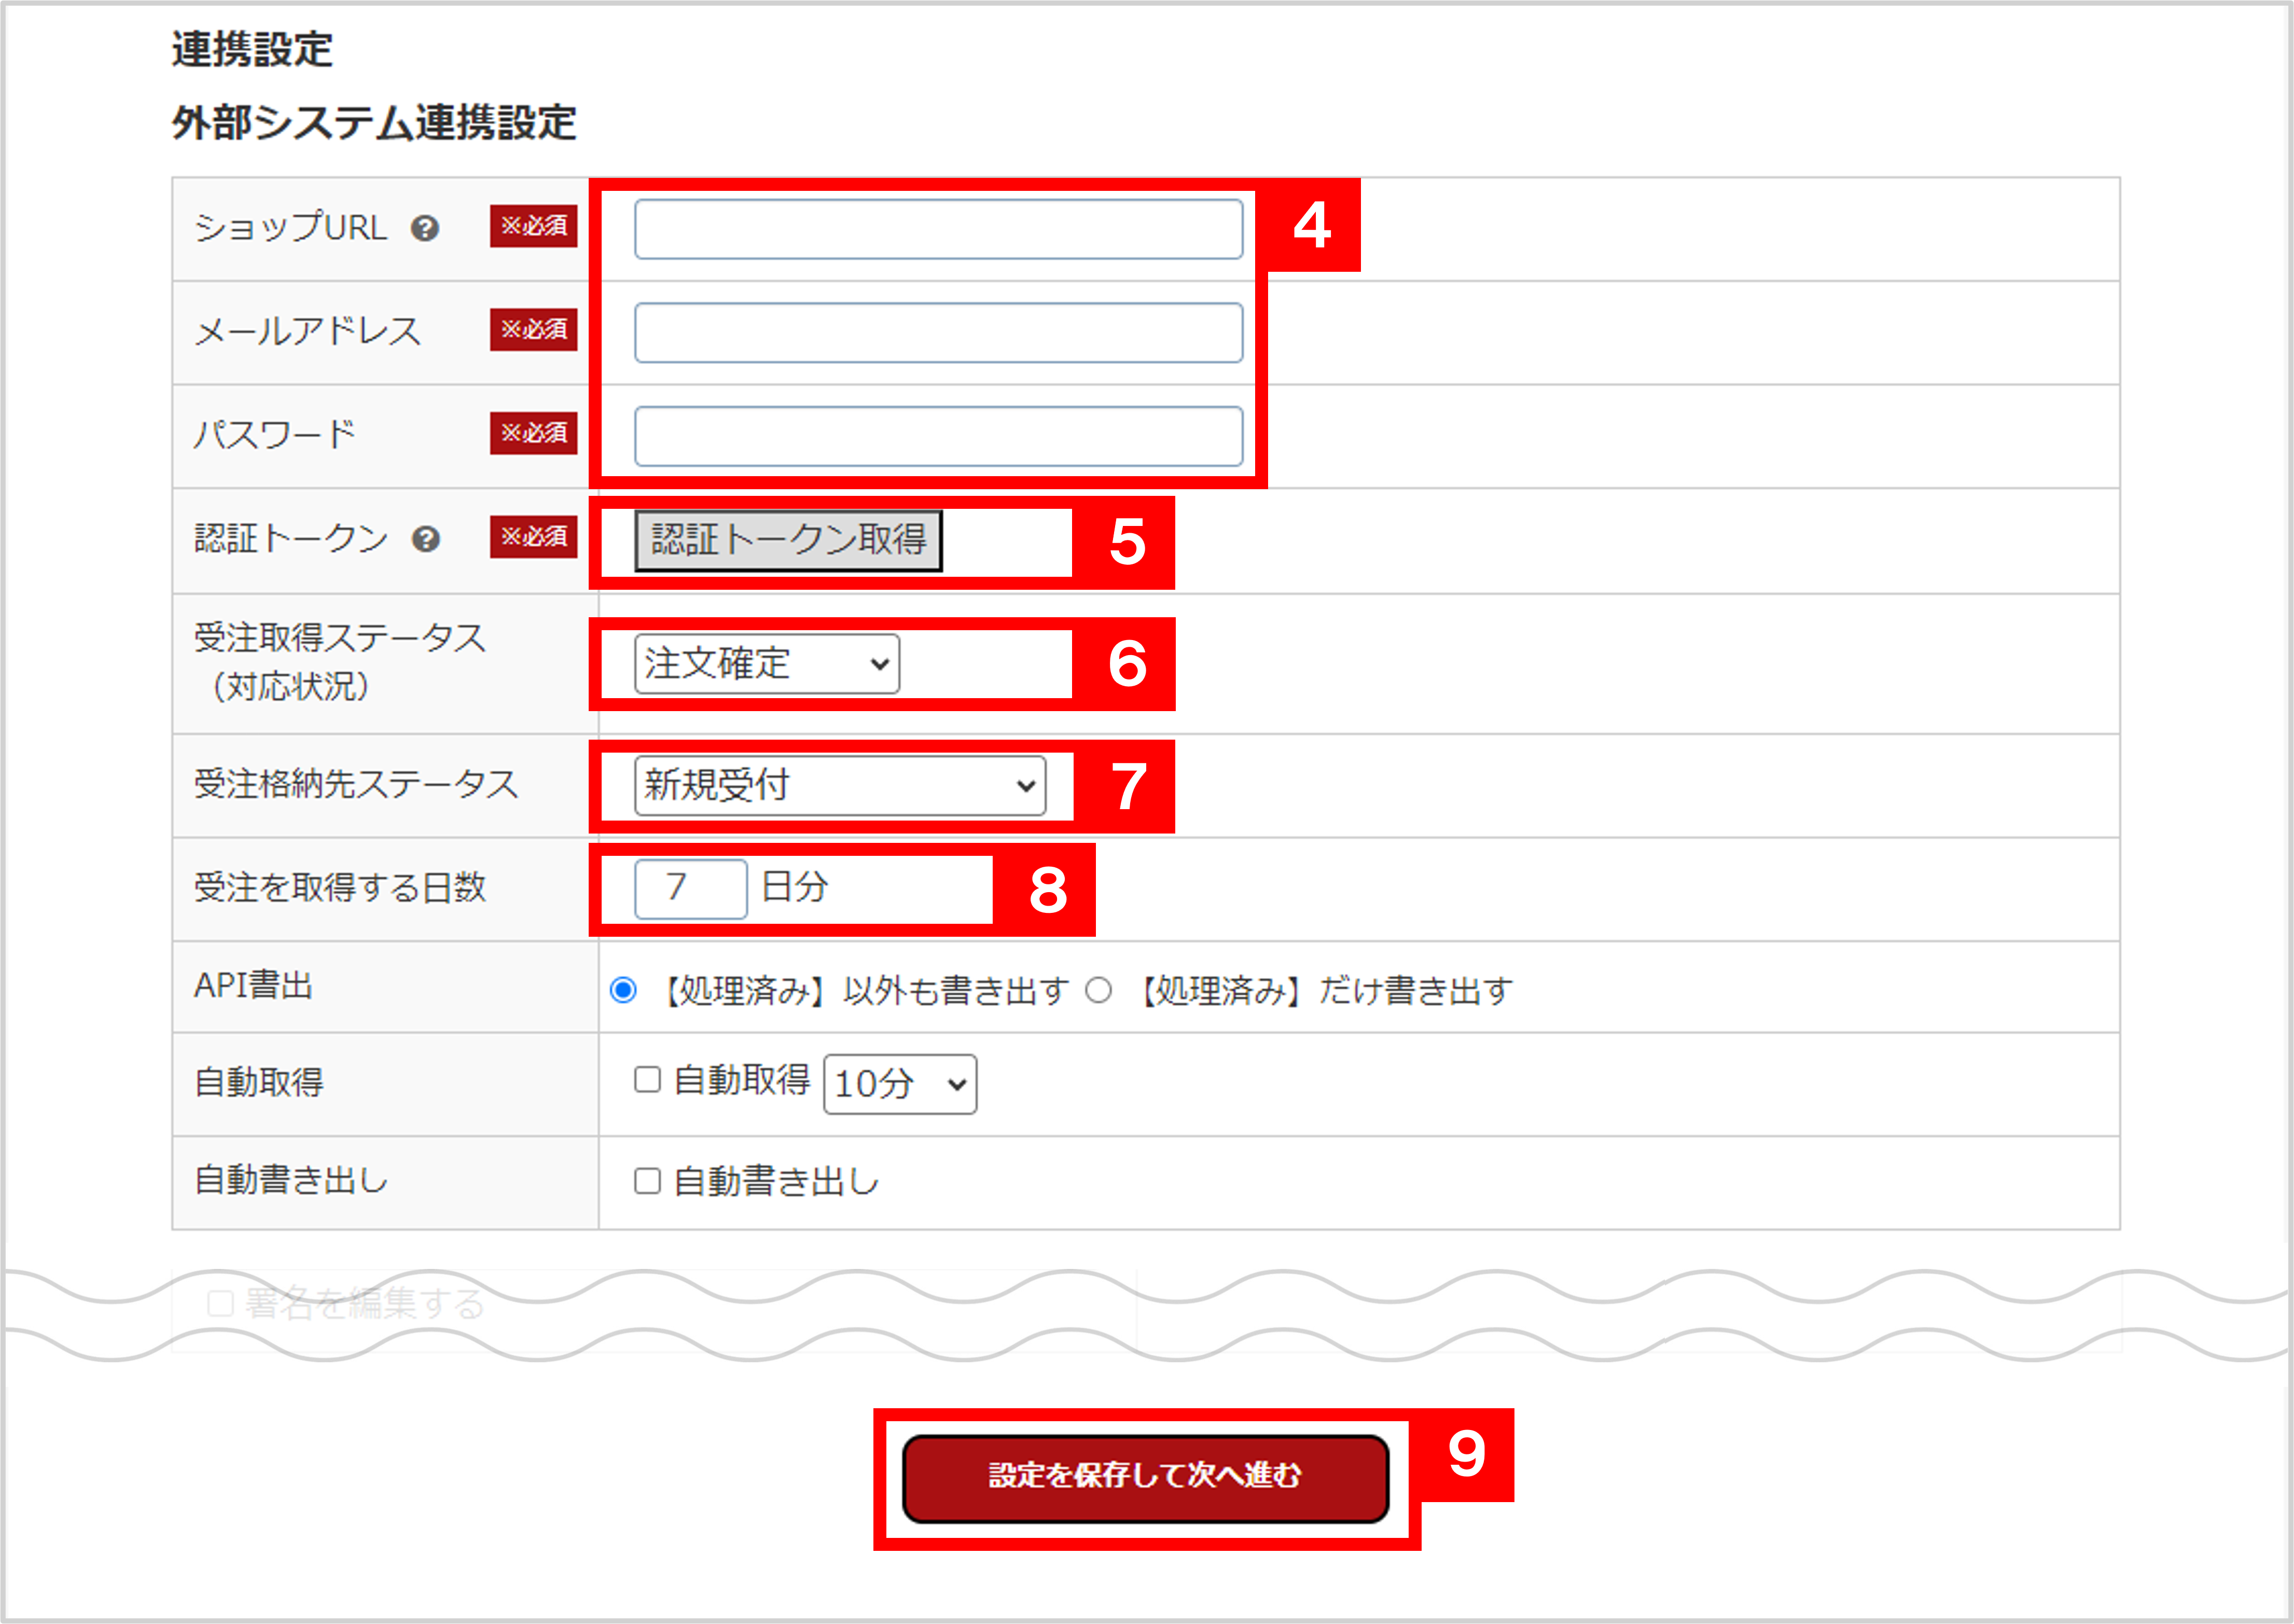Enable the 自動書き出し checkbox
This screenshot has width=2294, height=1624.
coord(648,1181)
